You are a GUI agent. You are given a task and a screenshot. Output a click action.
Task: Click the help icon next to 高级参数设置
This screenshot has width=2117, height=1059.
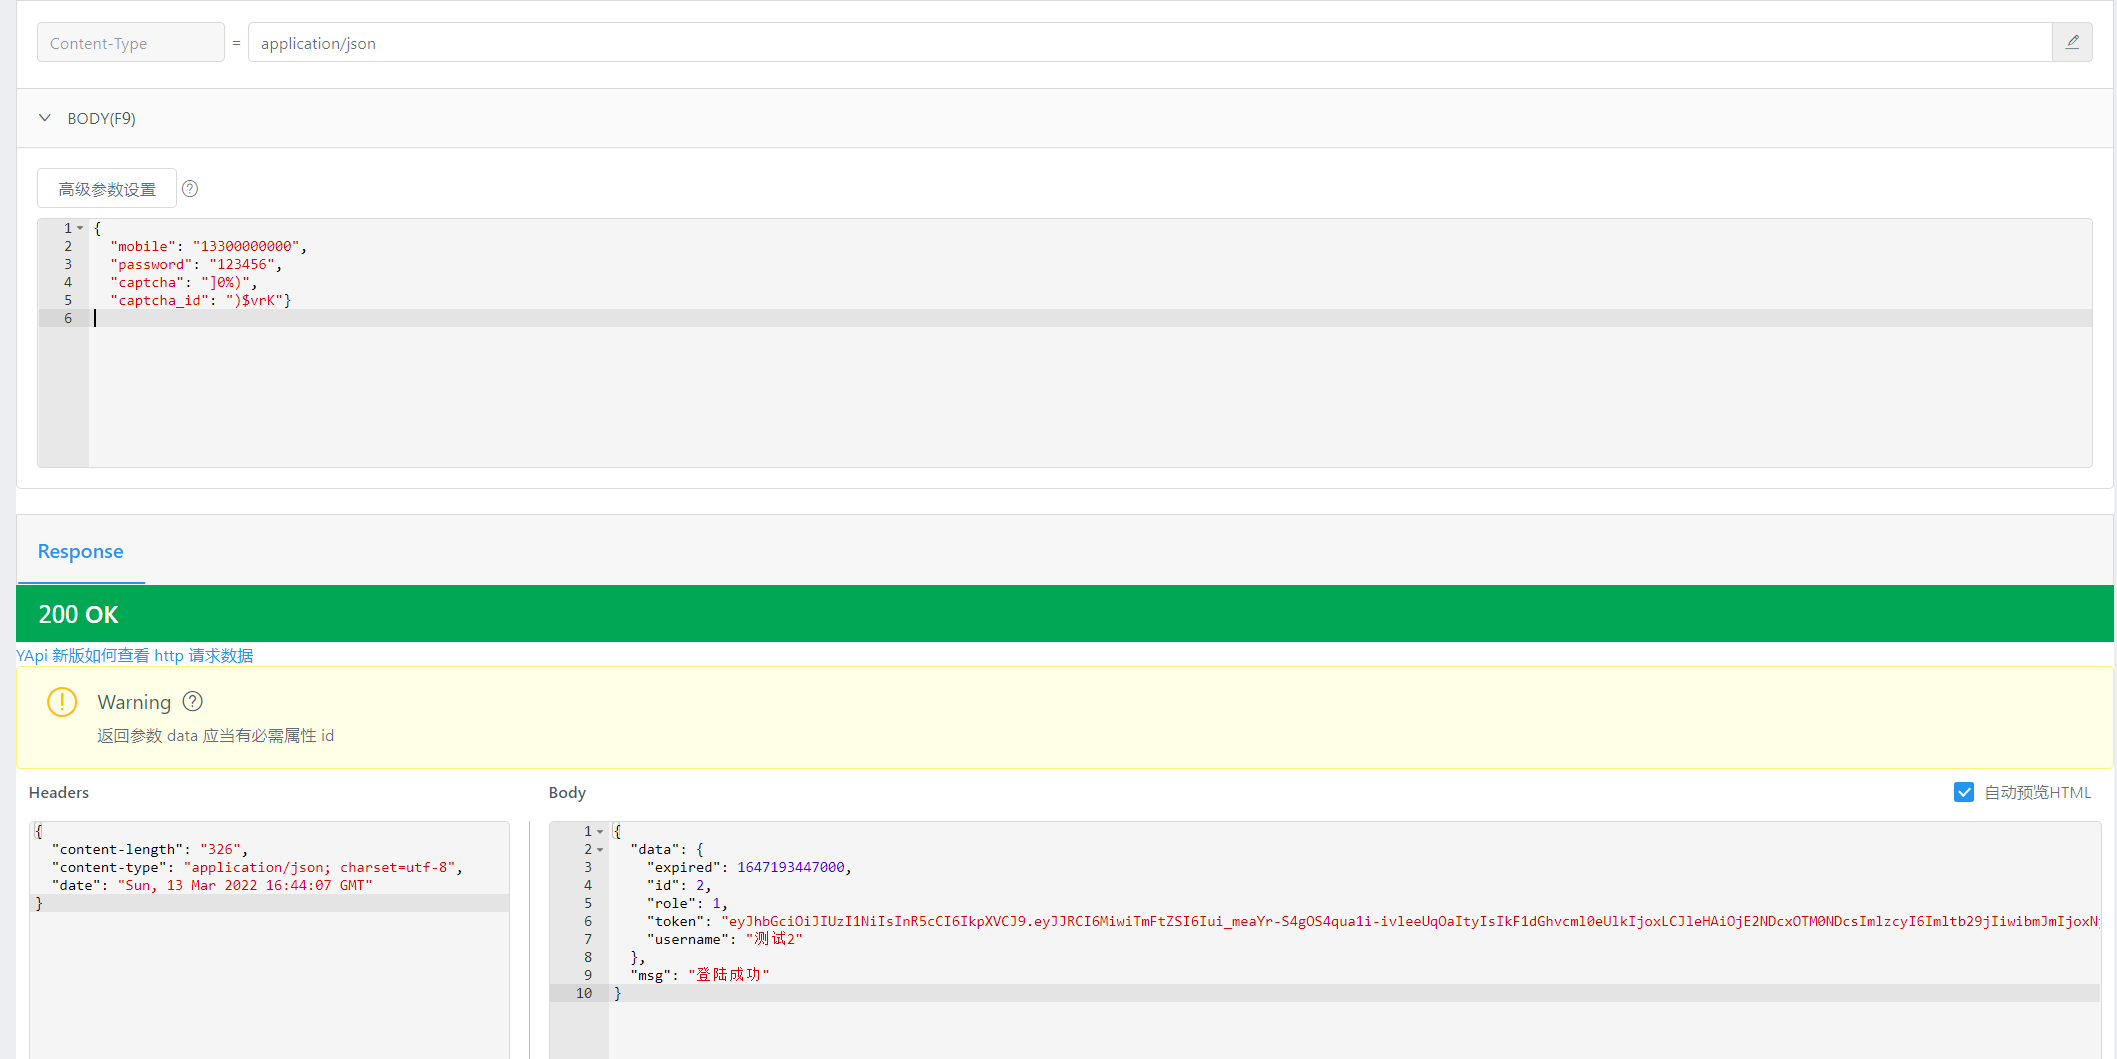[x=190, y=188]
